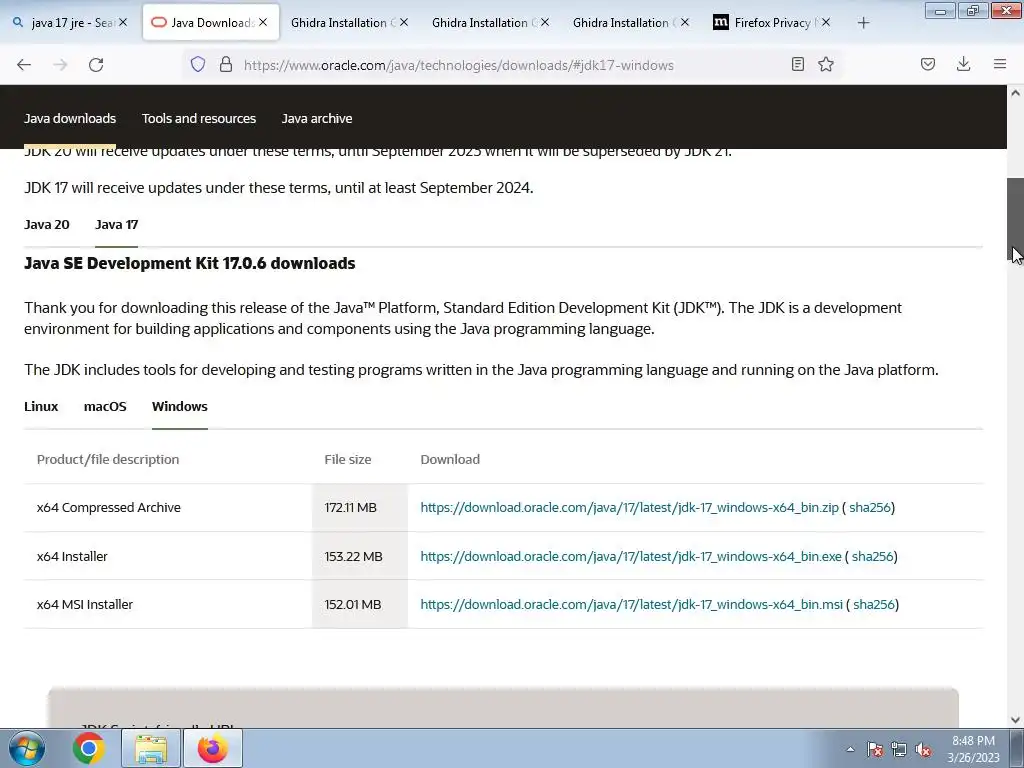Click the page scrollbar up arrow
1024x768 pixels.
[1016, 93]
